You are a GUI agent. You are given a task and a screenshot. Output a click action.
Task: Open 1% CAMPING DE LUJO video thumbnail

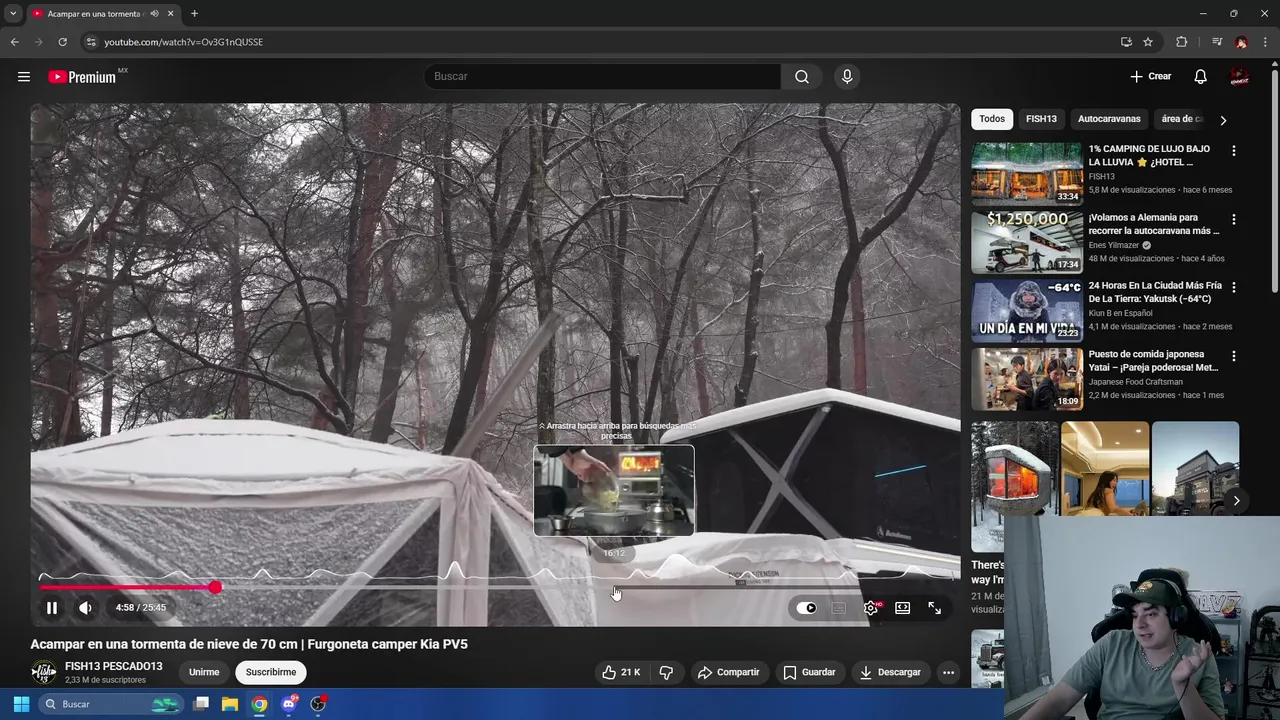[x=1027, y=173]
